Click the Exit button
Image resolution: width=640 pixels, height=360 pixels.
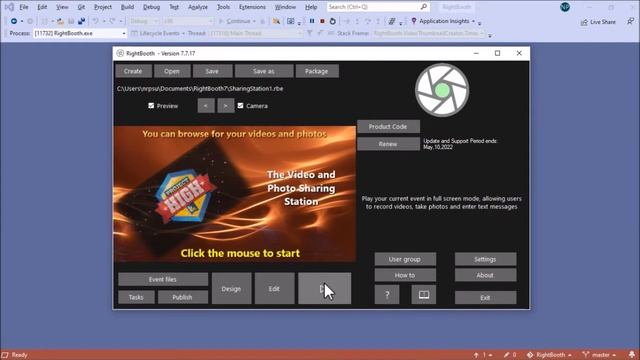coord(485,298)
